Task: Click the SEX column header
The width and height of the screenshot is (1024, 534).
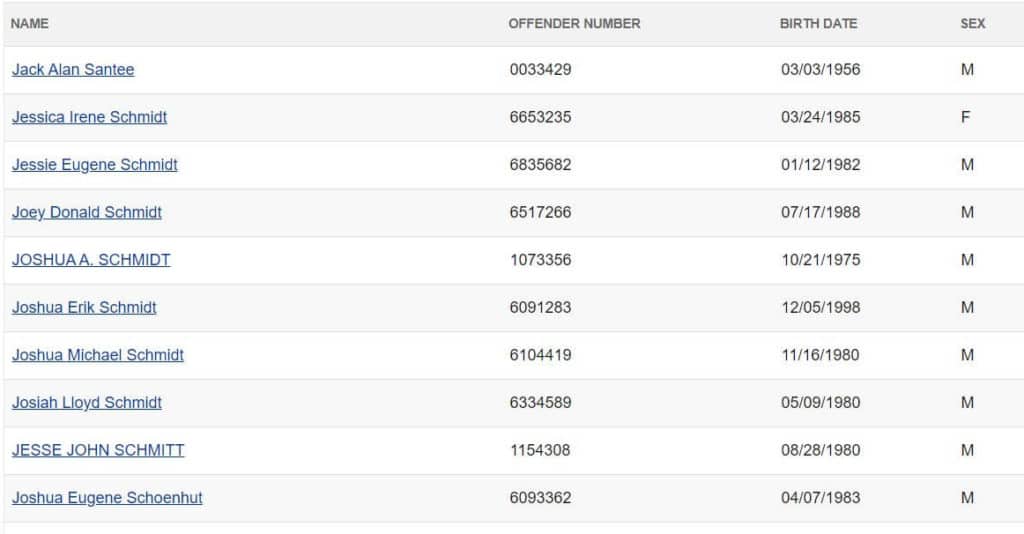Action: pos(972,23)
